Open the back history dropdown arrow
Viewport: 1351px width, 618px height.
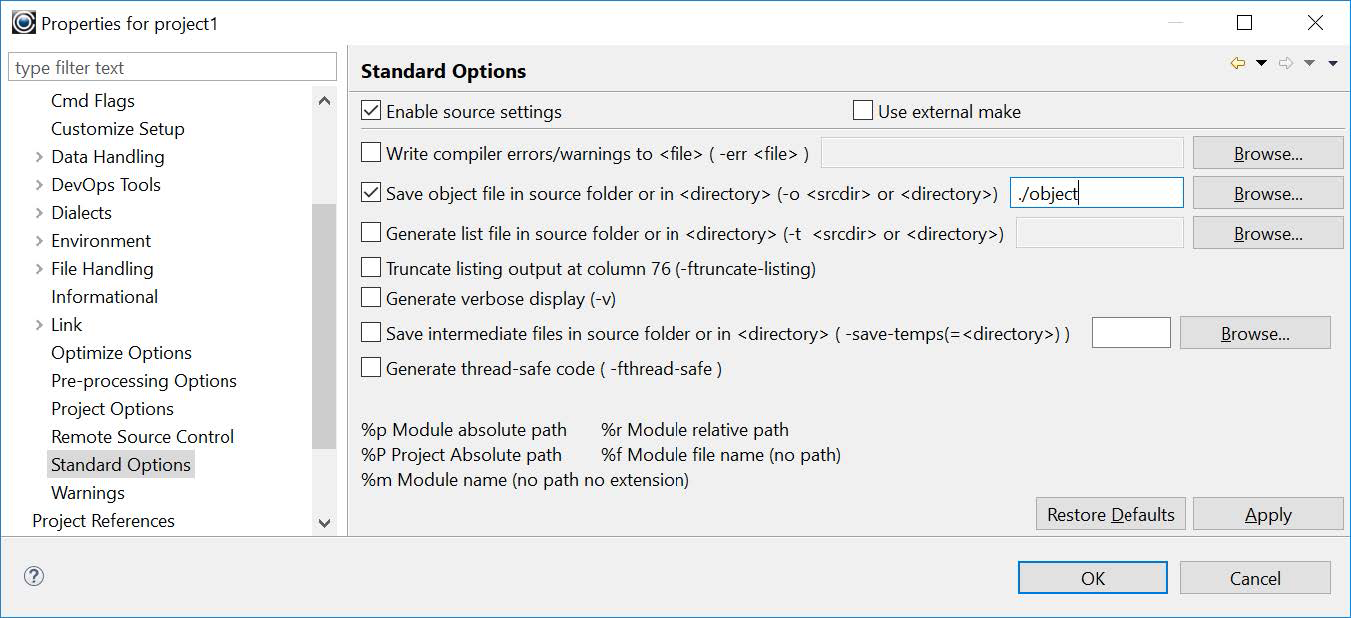1261,64
